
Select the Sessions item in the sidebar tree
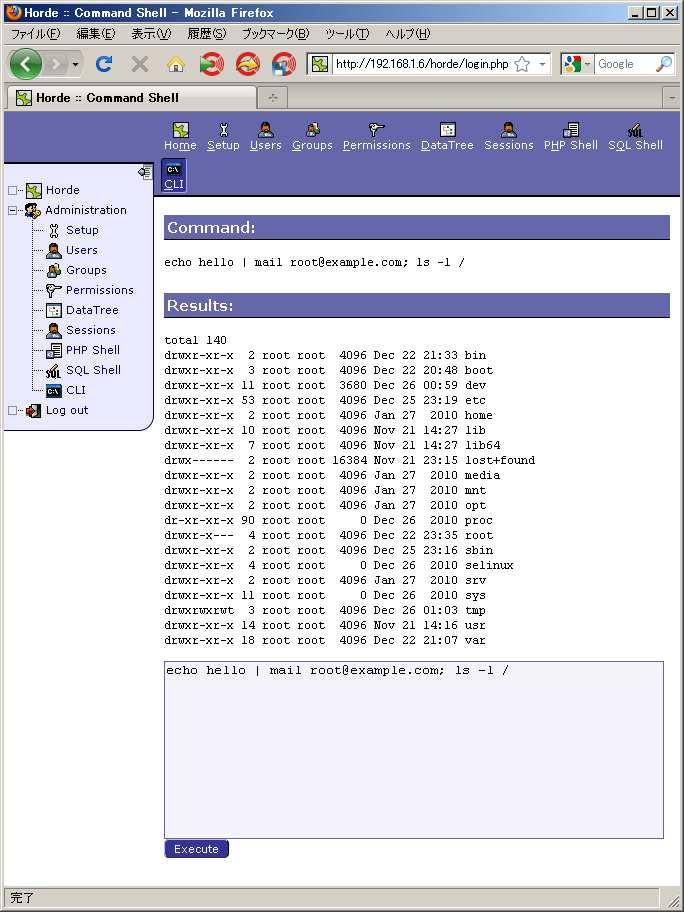(90, 330)
